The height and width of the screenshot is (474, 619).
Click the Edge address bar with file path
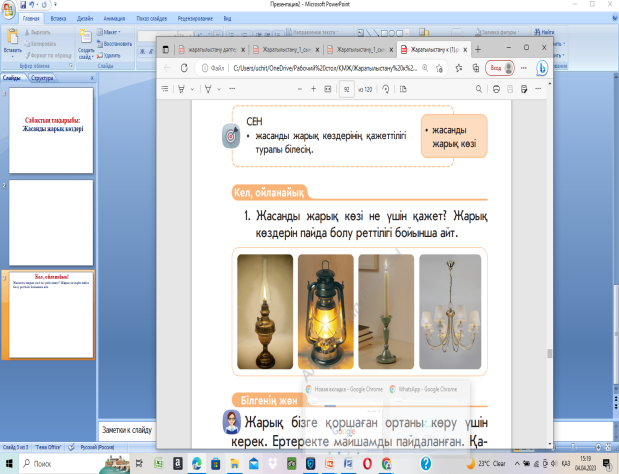coord(325,68)
